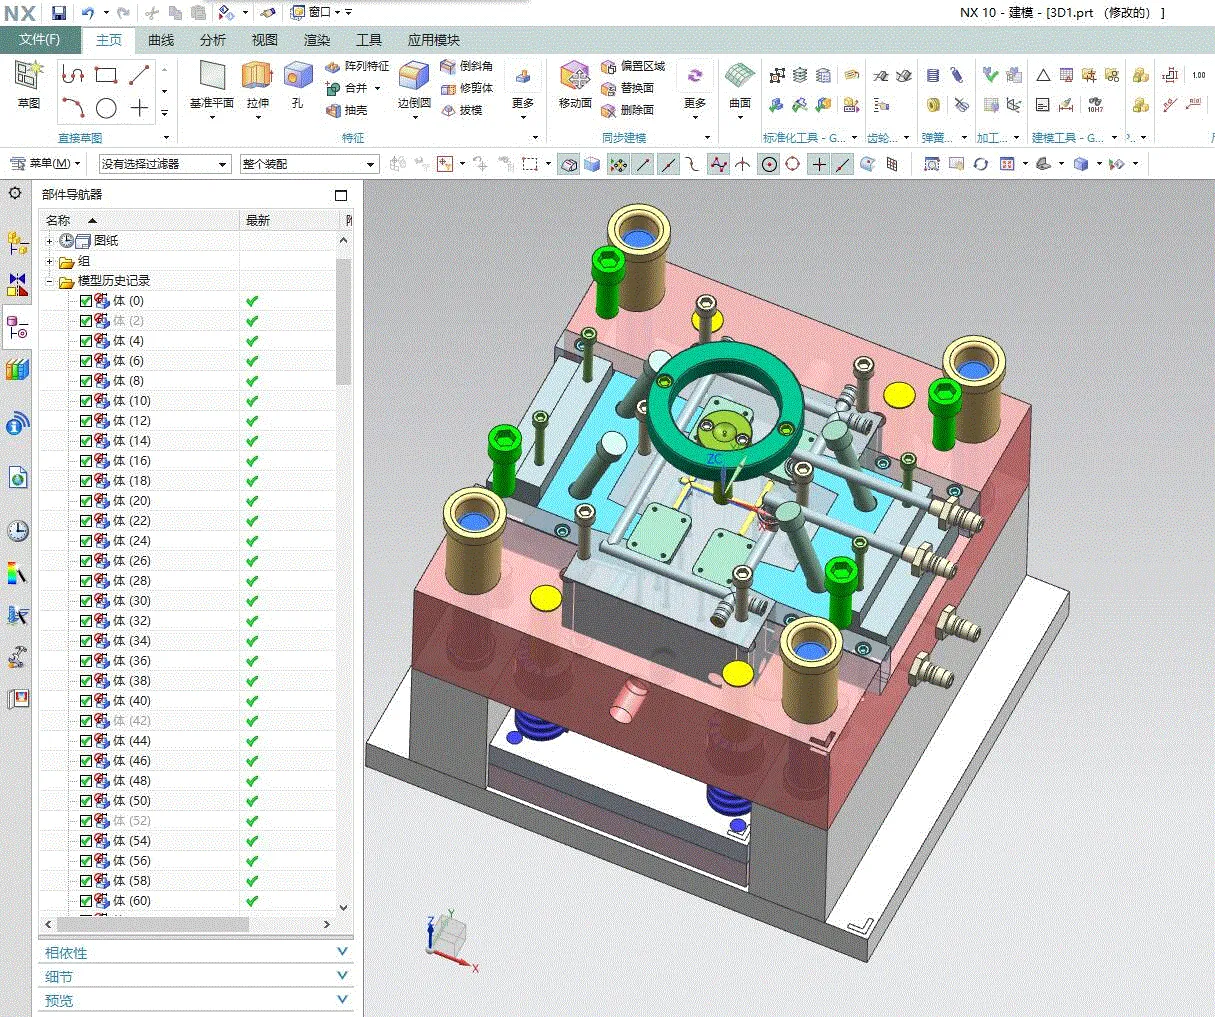1215x1017 pixels.
Task: Switch to the 应用模块 ribbon tab
Action: (434, 40)
